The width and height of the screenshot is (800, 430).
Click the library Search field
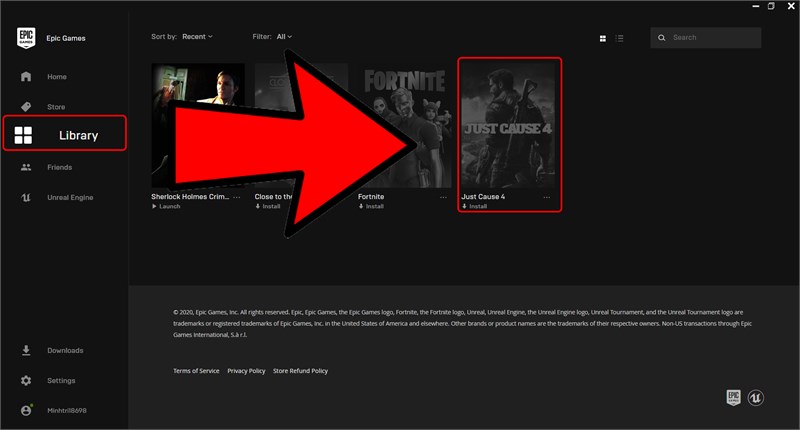(706, 38)
